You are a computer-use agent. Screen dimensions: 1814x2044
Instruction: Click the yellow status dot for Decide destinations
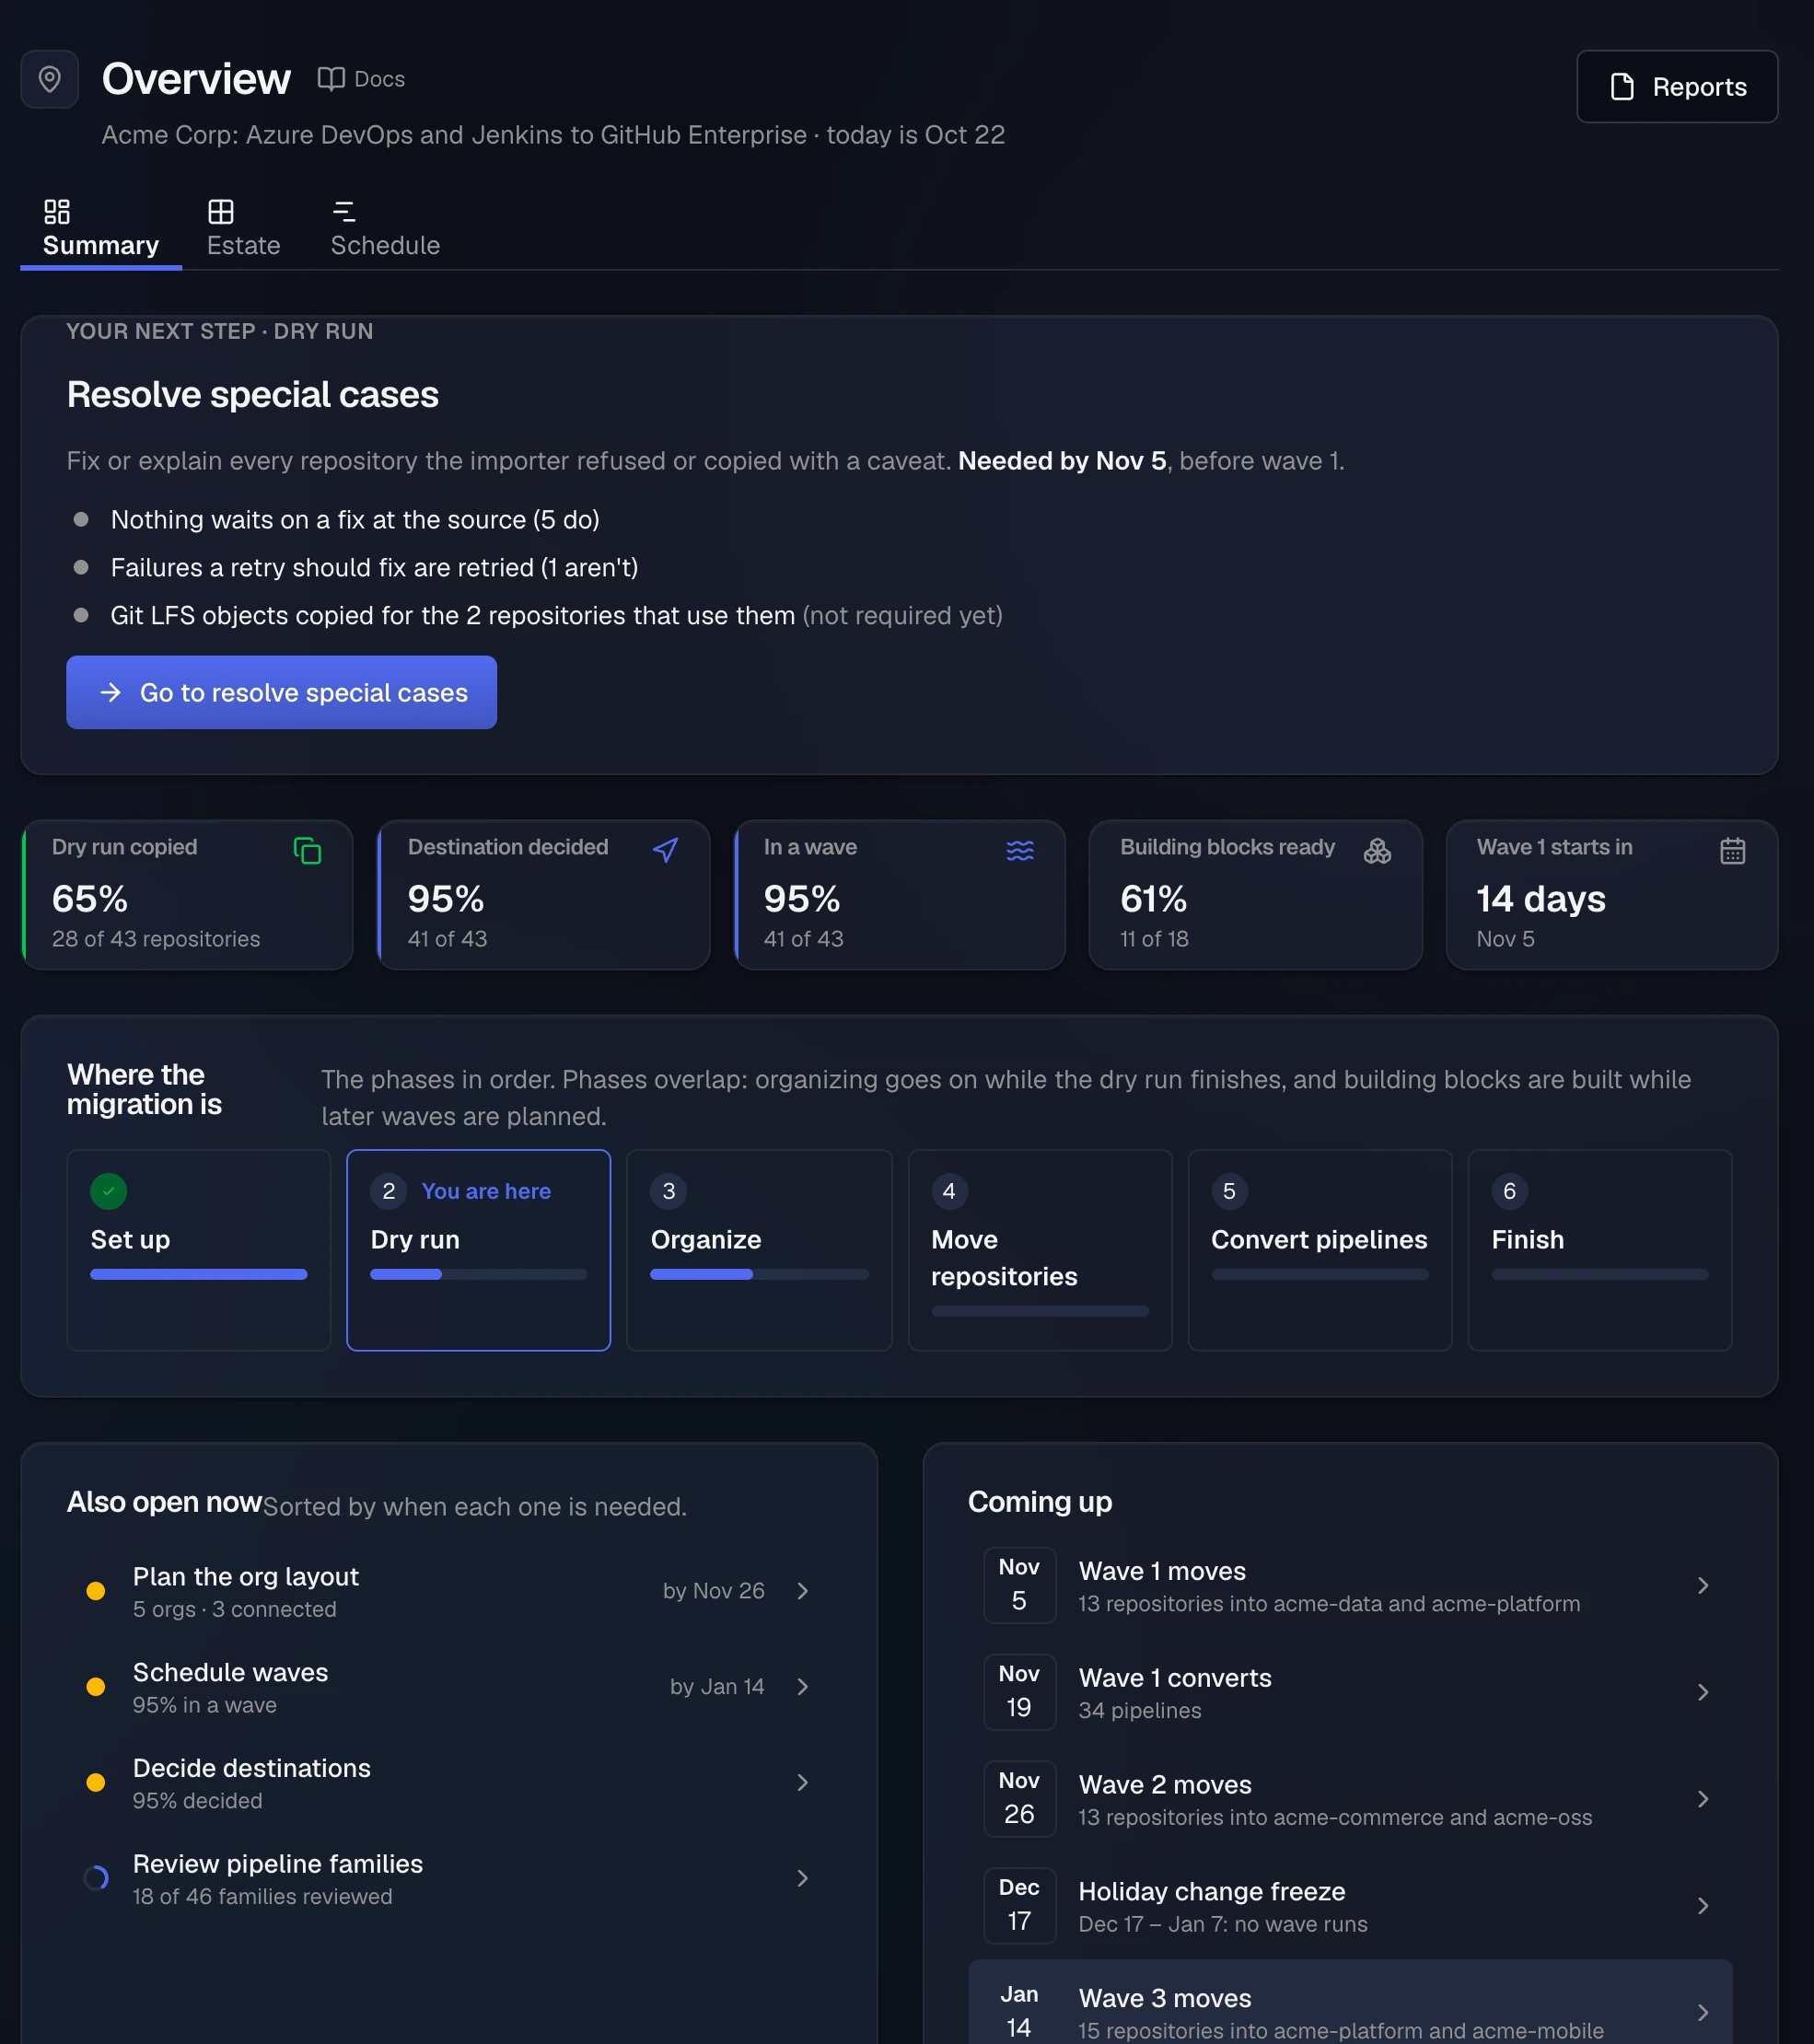pyautogui.click(x=96, y=1782)
